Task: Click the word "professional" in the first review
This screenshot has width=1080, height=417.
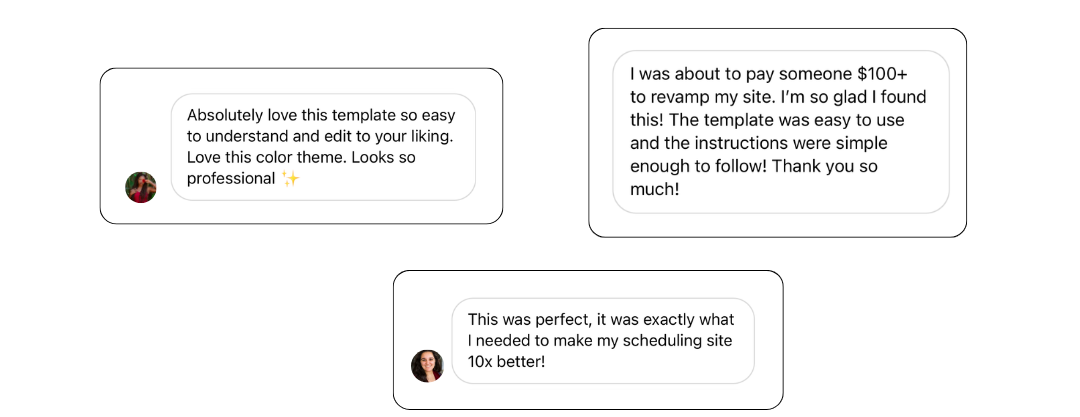Action: (231, 179)
